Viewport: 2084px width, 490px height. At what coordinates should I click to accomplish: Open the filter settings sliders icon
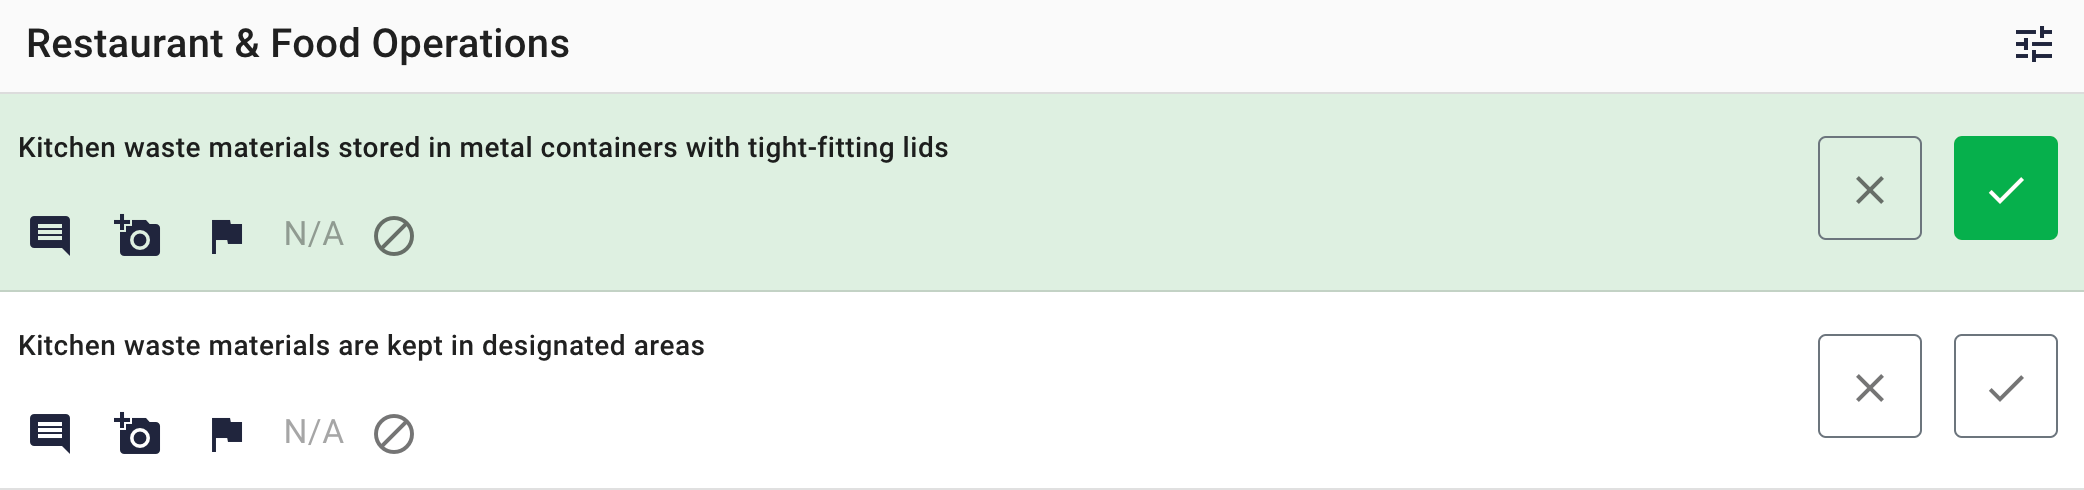pyautogui.click(x=2033, y=44)
